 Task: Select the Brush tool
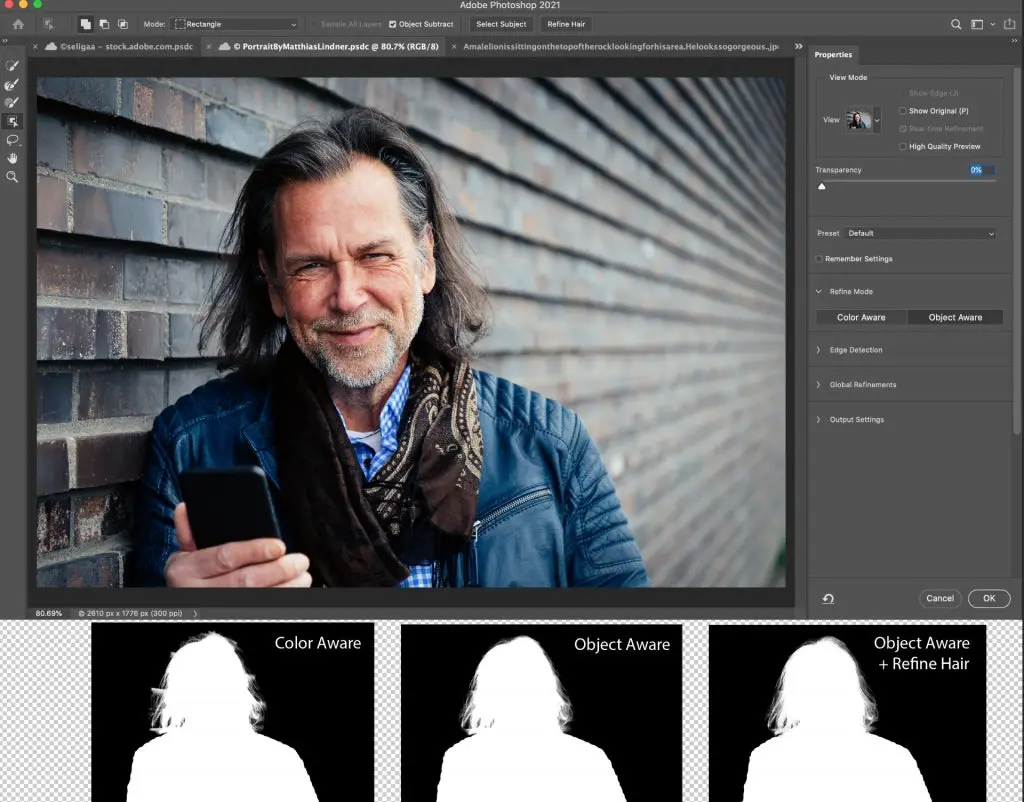click(12, 102)
